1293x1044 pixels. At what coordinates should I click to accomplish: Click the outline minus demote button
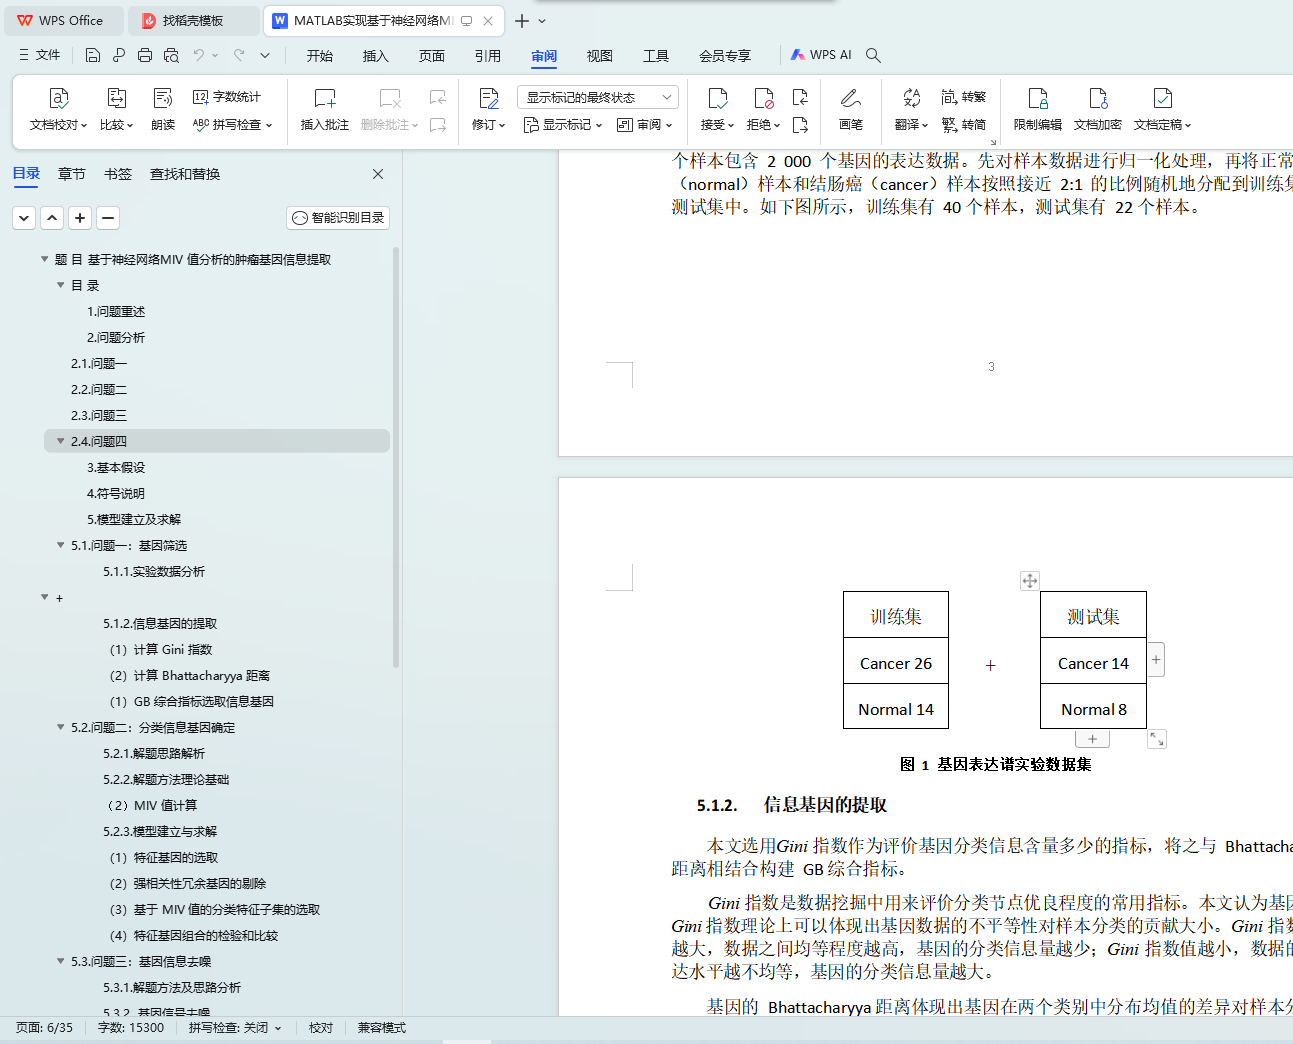(x=108, y=218)
